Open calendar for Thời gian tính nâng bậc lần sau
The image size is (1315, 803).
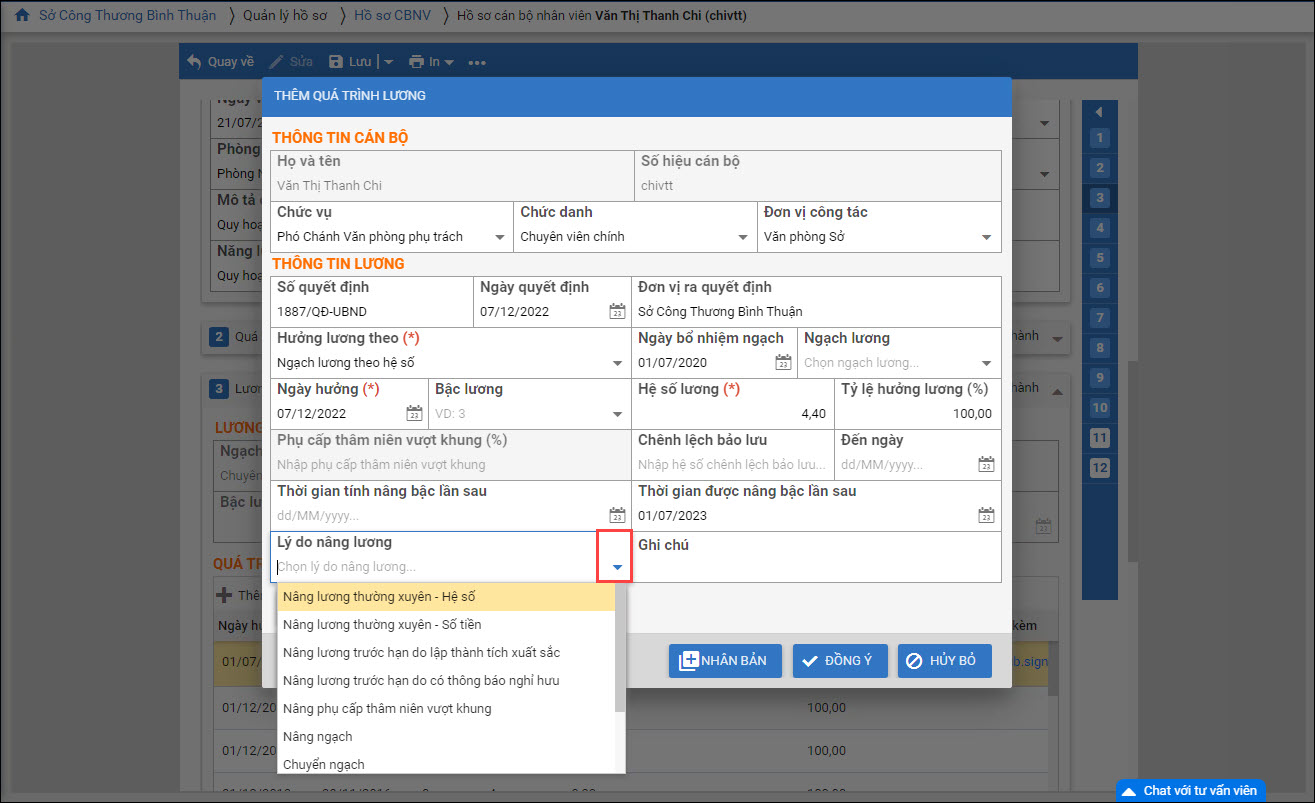click(617, 516)
